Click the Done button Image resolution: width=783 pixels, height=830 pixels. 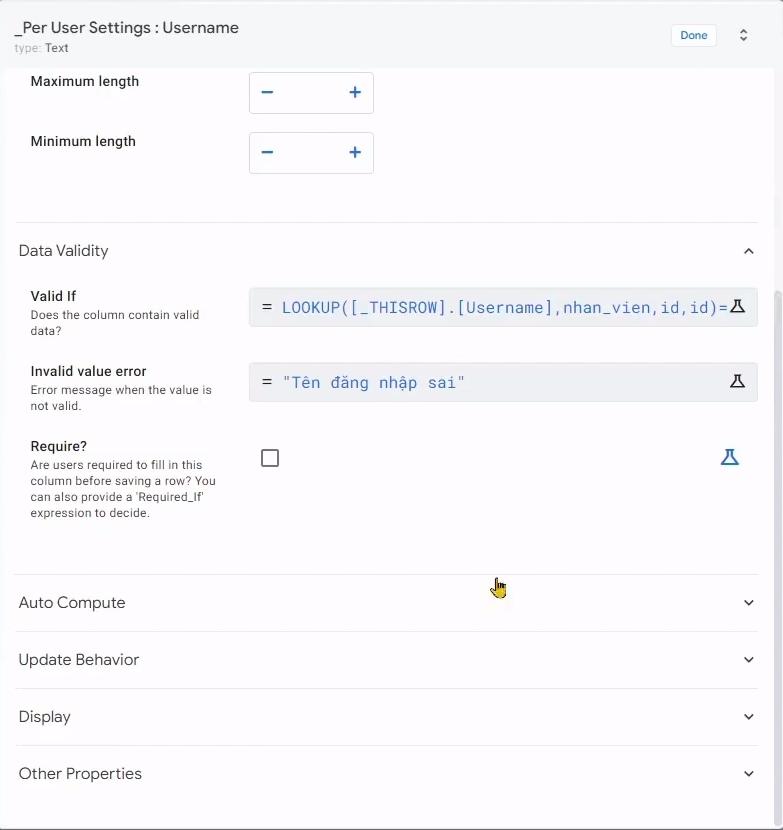coord(693,35)
